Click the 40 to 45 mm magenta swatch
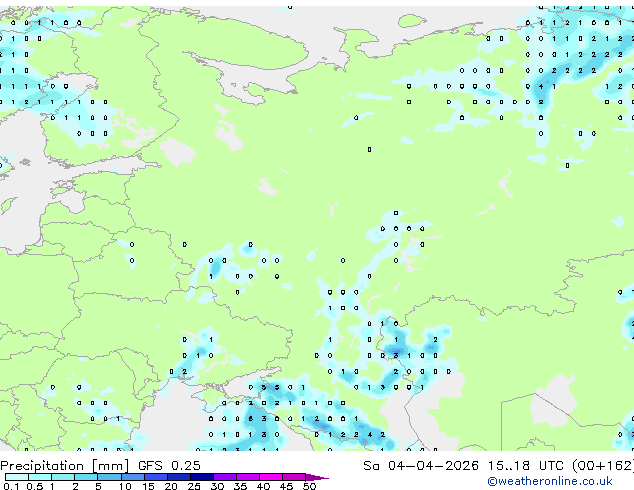The width and height of the screenshot is (634, 490). click(271, 477)
